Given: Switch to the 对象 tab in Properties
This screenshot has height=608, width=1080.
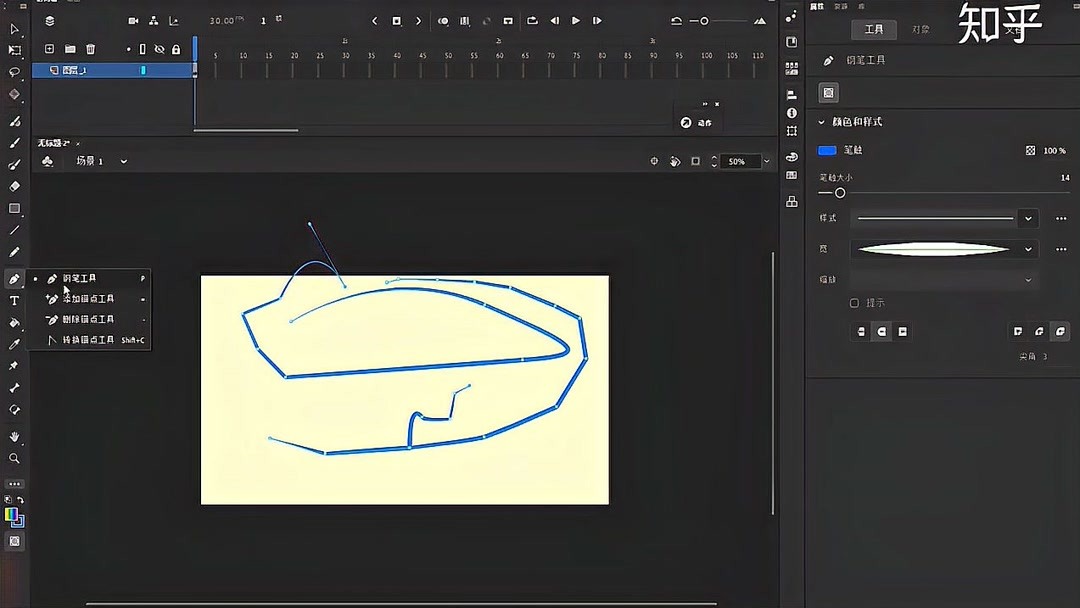Looking at the screenshot, I should [x=921, y=29].
